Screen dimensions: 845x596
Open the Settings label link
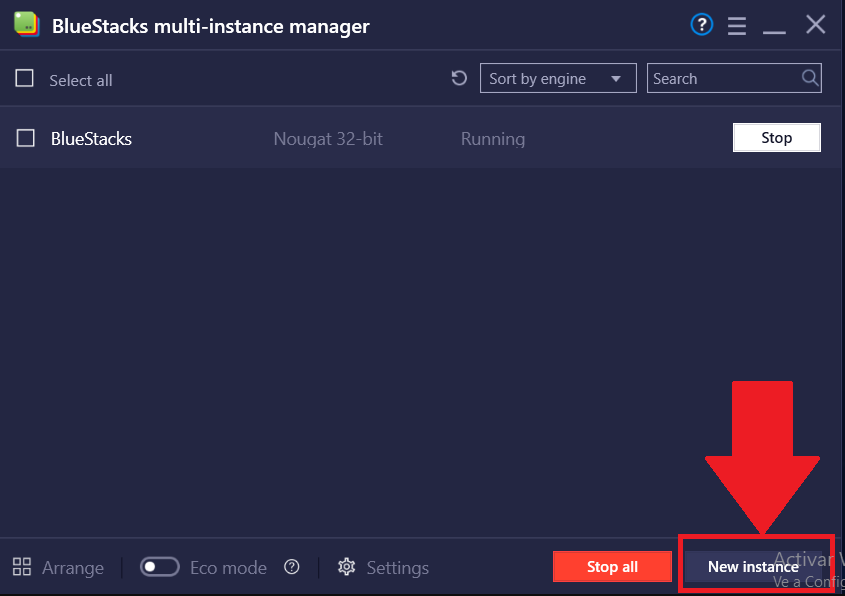[x=397, y=567]
